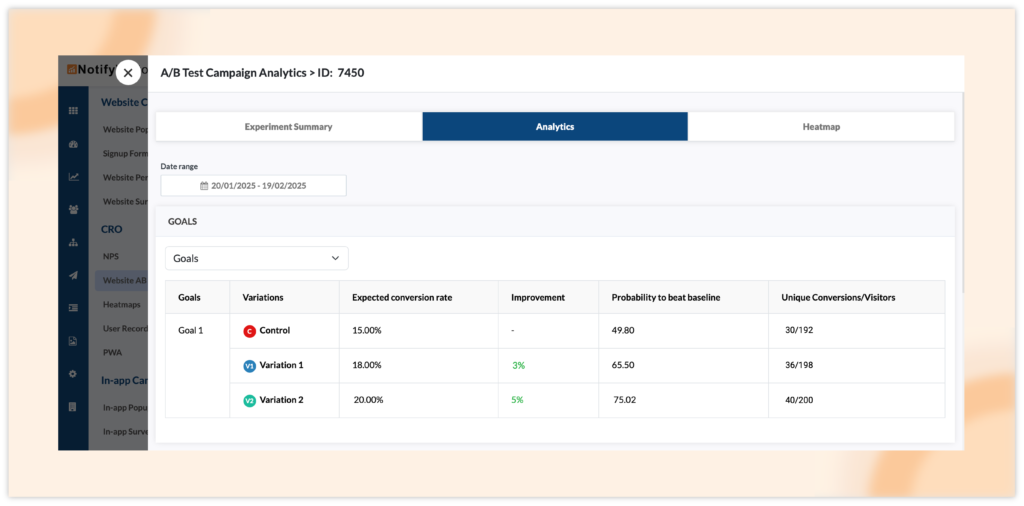Open In-app Popups sidebar item
Screen dimensions: 1024x506
pyautogui.click(x=125, y=407)
